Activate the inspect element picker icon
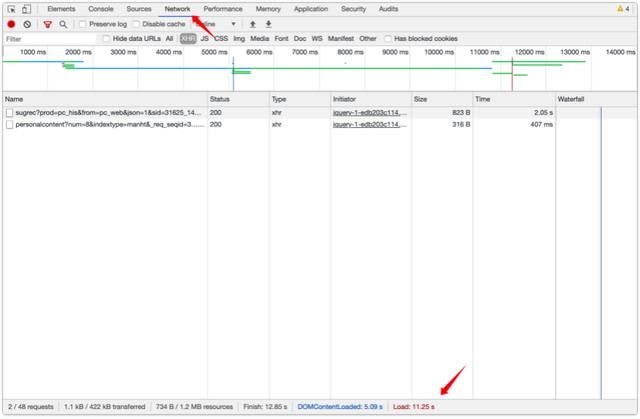This screenshot has height=419, width=640. tap(11, 9)
